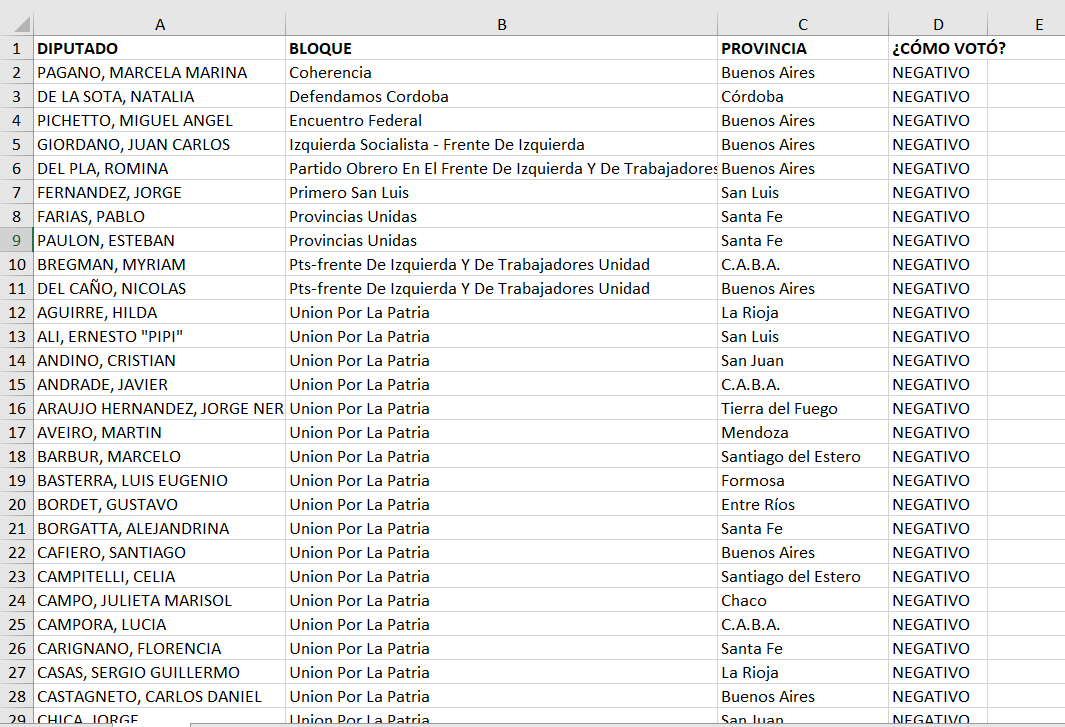Image resolution: width=1065 pixels, height=727 pixels.
Task: Click Izquierda Socialista - Frente De Izquierda cell
Action: tap(501, 145)
